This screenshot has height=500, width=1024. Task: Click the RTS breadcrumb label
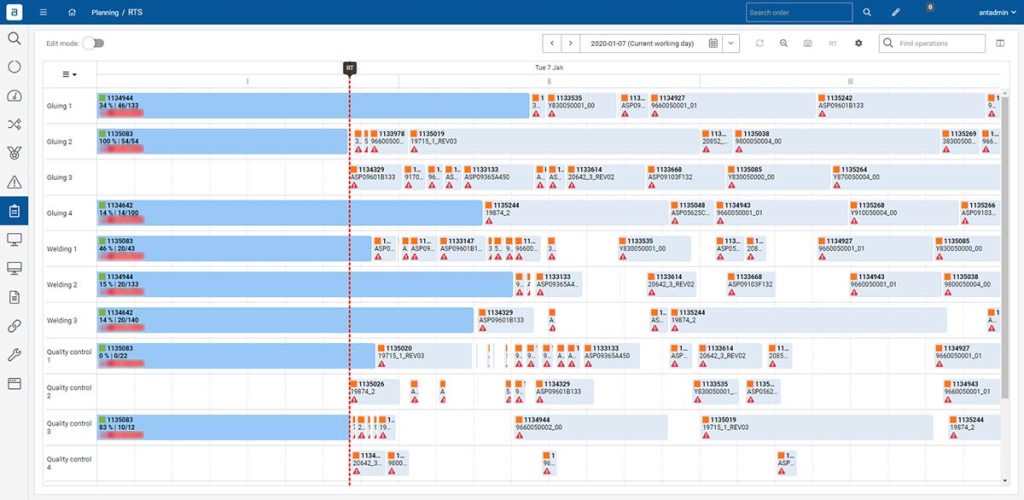(x=134, y=12)
